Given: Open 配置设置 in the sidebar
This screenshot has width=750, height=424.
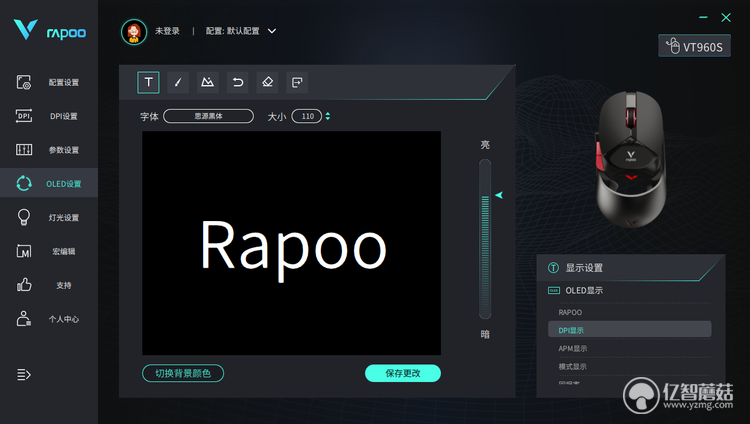Looking at the screenshot, I should [x=49, y=82].
